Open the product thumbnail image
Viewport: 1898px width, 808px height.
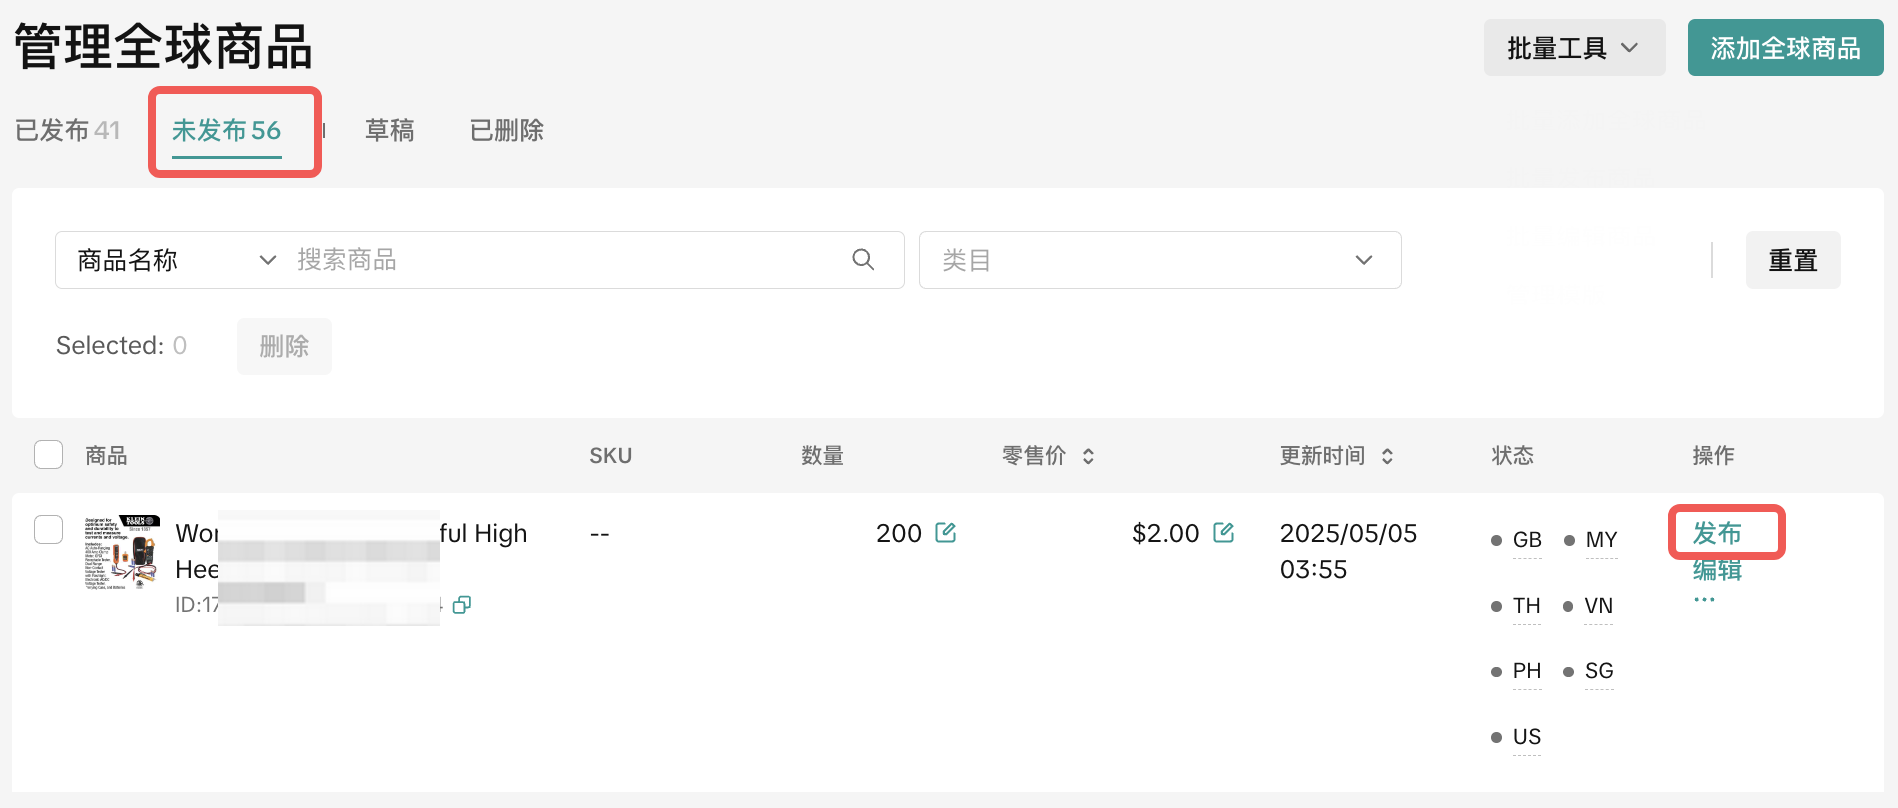pyautogui.click(x=122, y=552)
